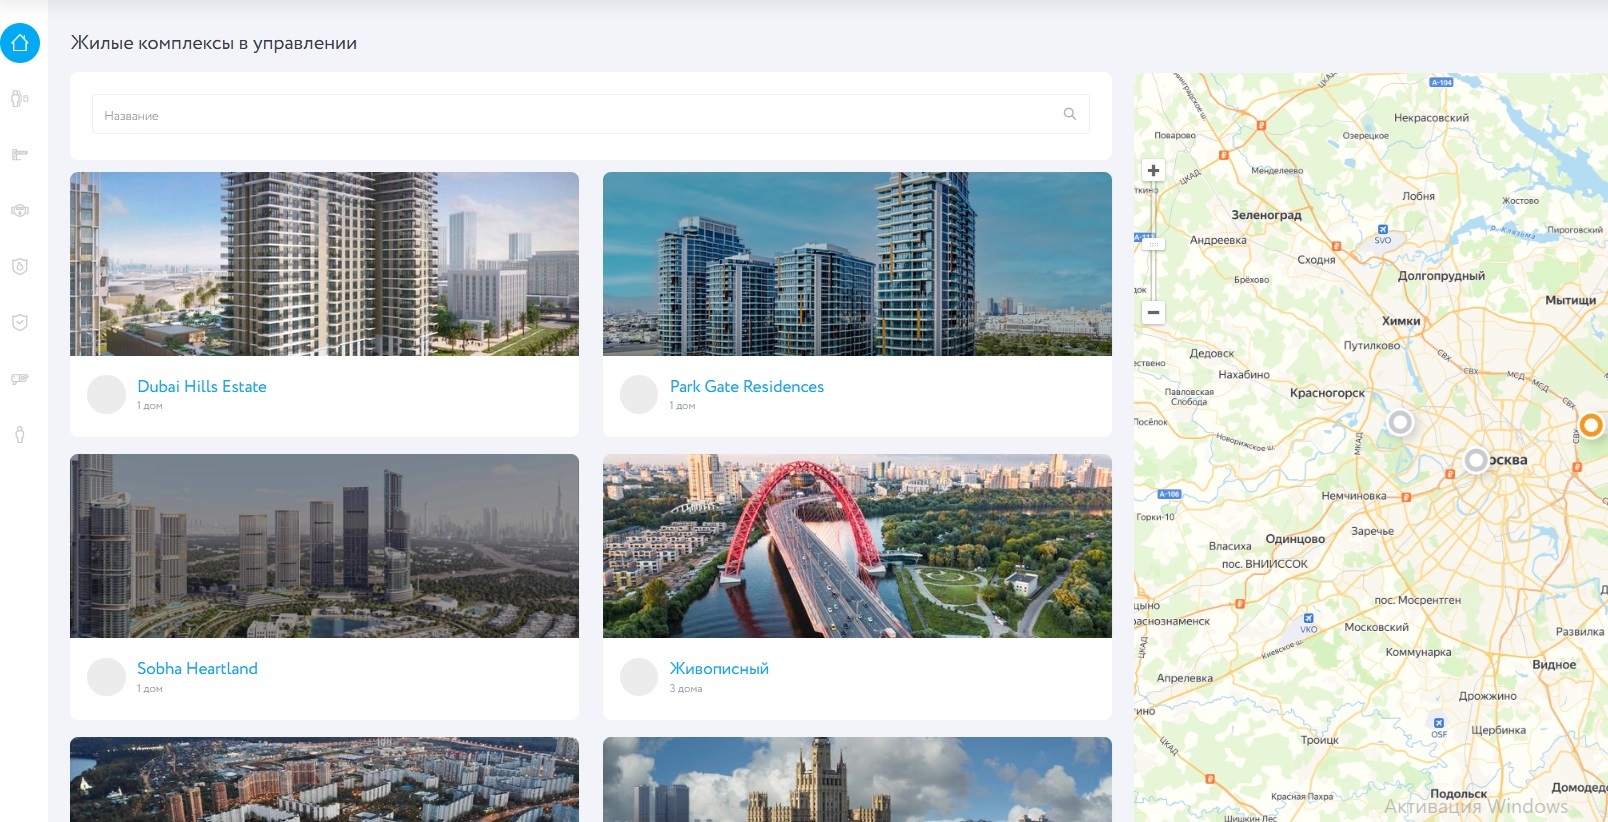Viewport: 1608px width, 822px height.
Task: Click the round avatar beside Живописный
Action: coord(639,677)
